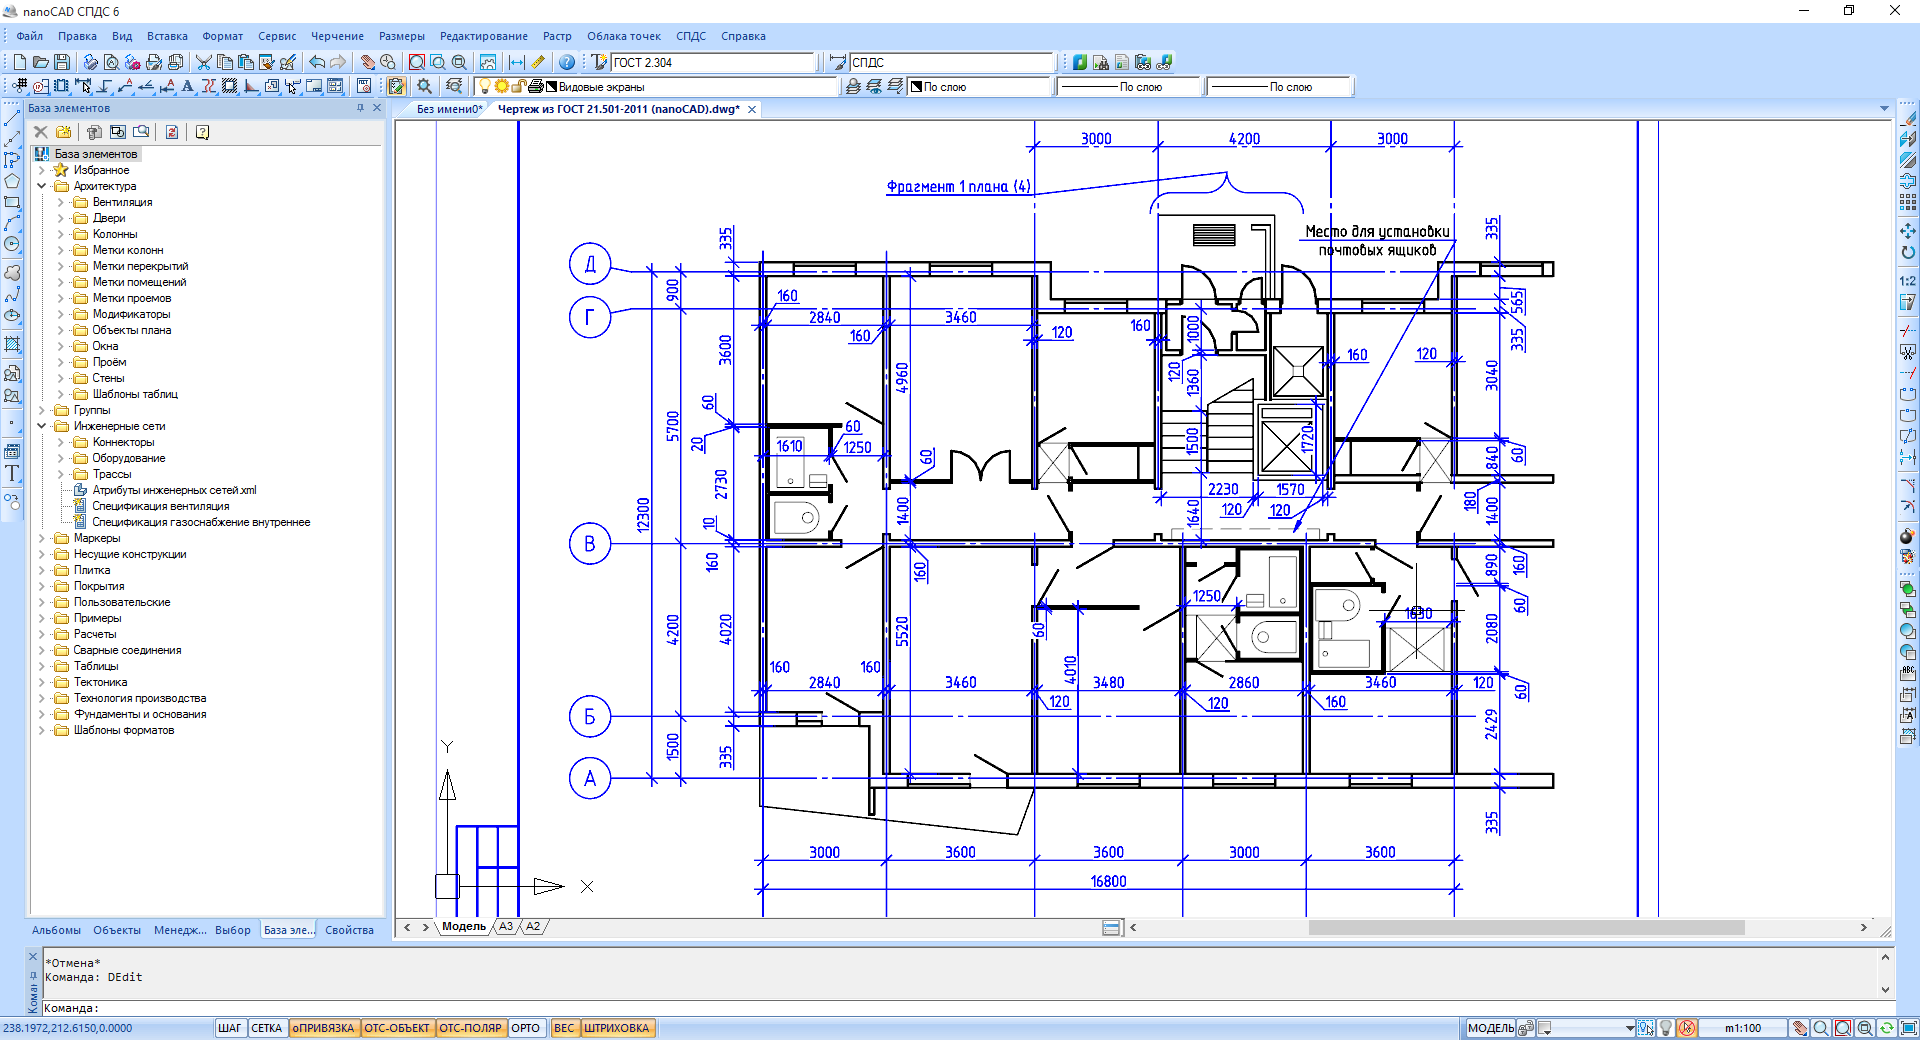Screen dimensions: 1920x1040
Task: Click the 1:2 scale icon in the right toolbar
Action: click(x=1907, y=281)
